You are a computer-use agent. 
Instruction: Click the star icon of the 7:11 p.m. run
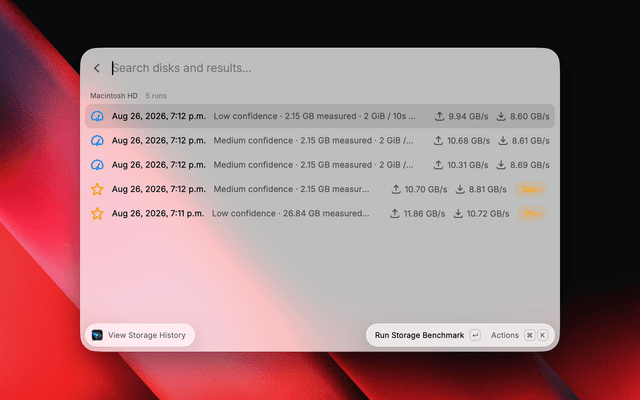97,213
